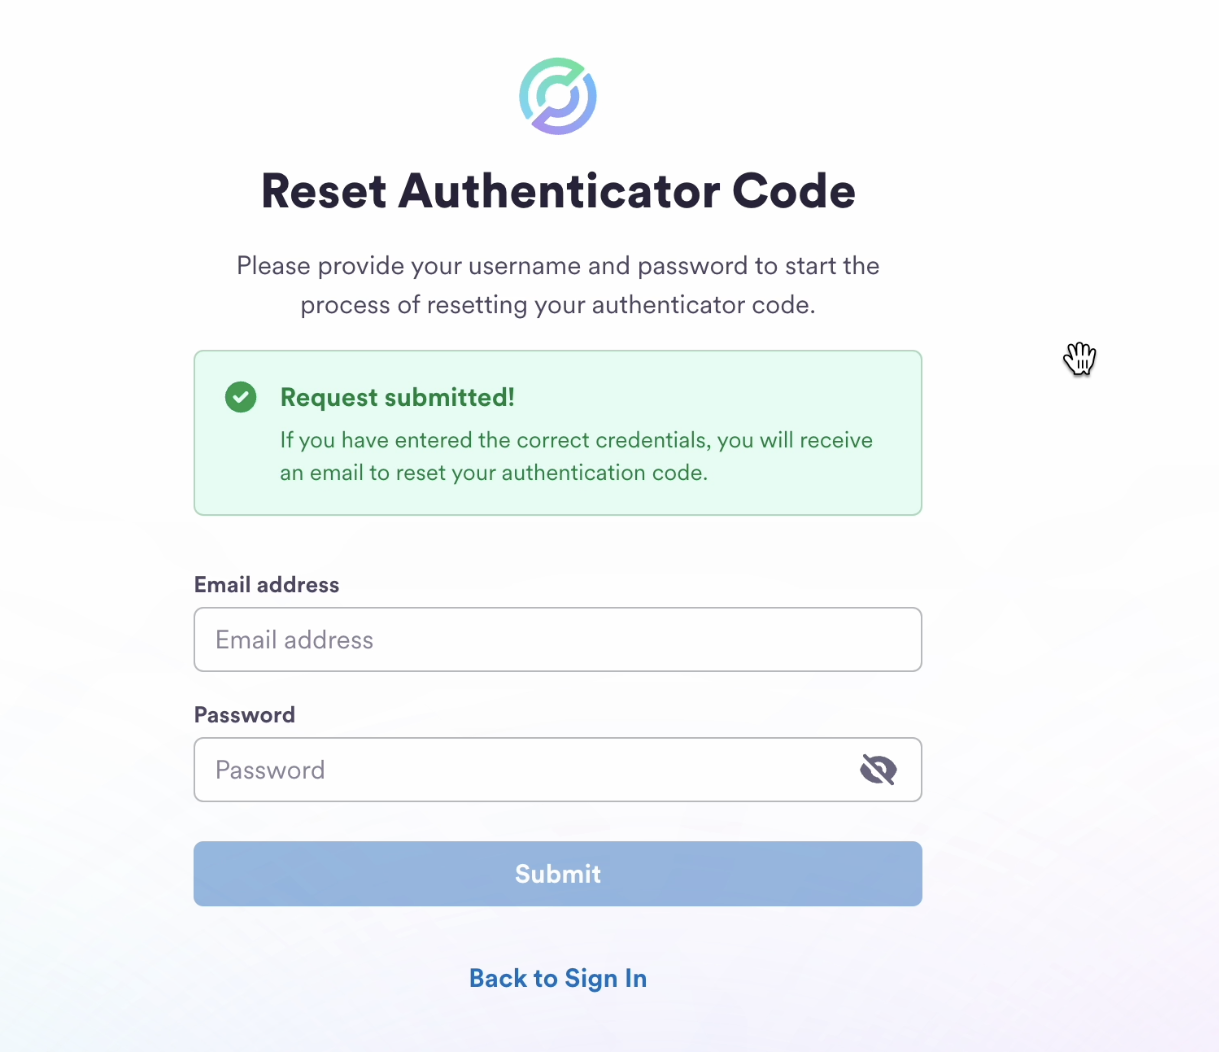Click the word Authenticator in the heading

[558, 191]
